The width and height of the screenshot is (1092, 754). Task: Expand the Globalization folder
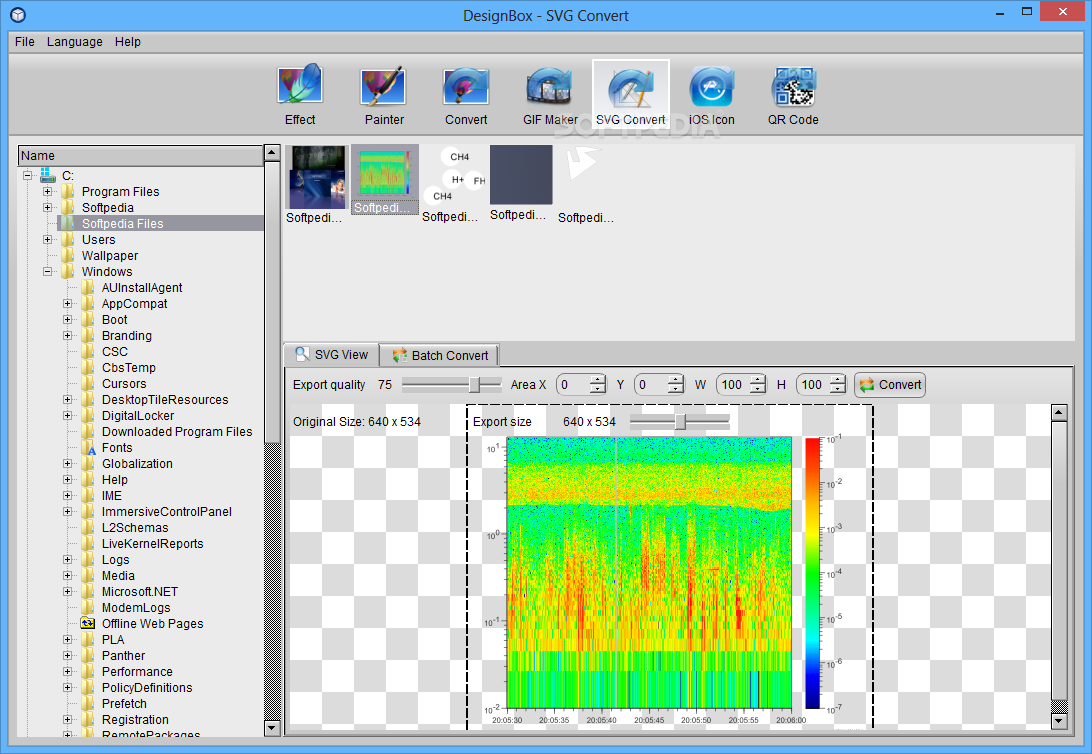click(x=68, y=464)
